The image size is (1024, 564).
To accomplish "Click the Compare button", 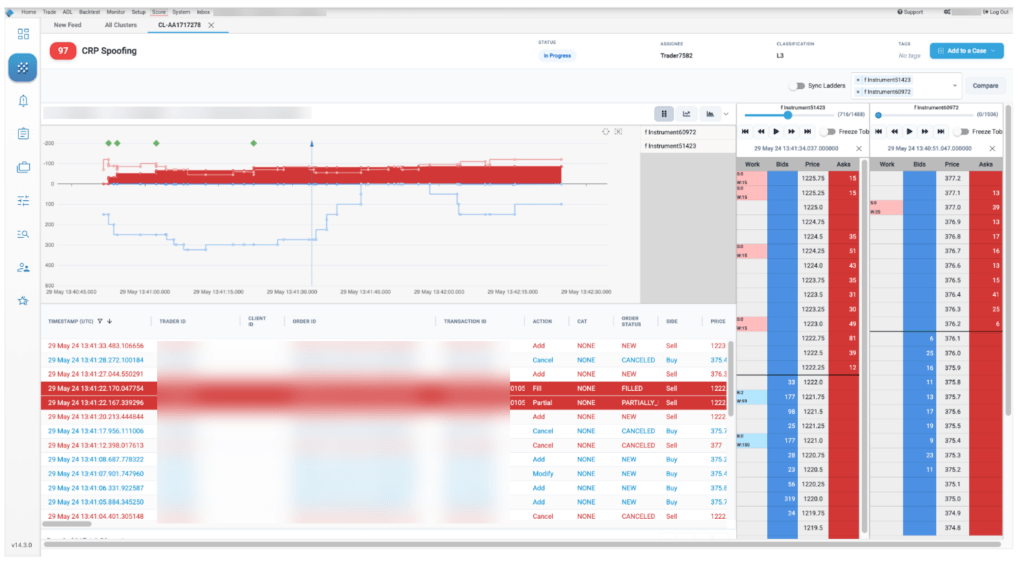I will tap(985, 86).
